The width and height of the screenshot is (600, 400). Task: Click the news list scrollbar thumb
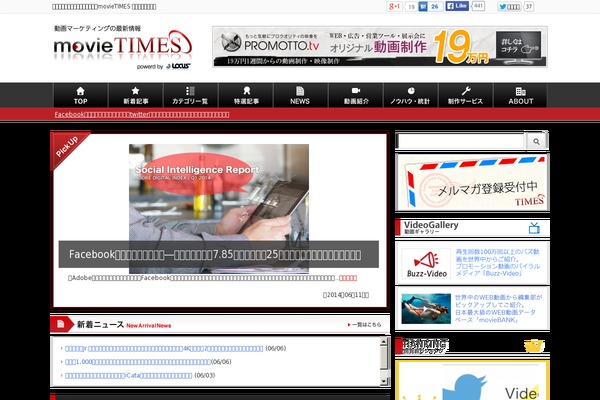tap(384, 358)
